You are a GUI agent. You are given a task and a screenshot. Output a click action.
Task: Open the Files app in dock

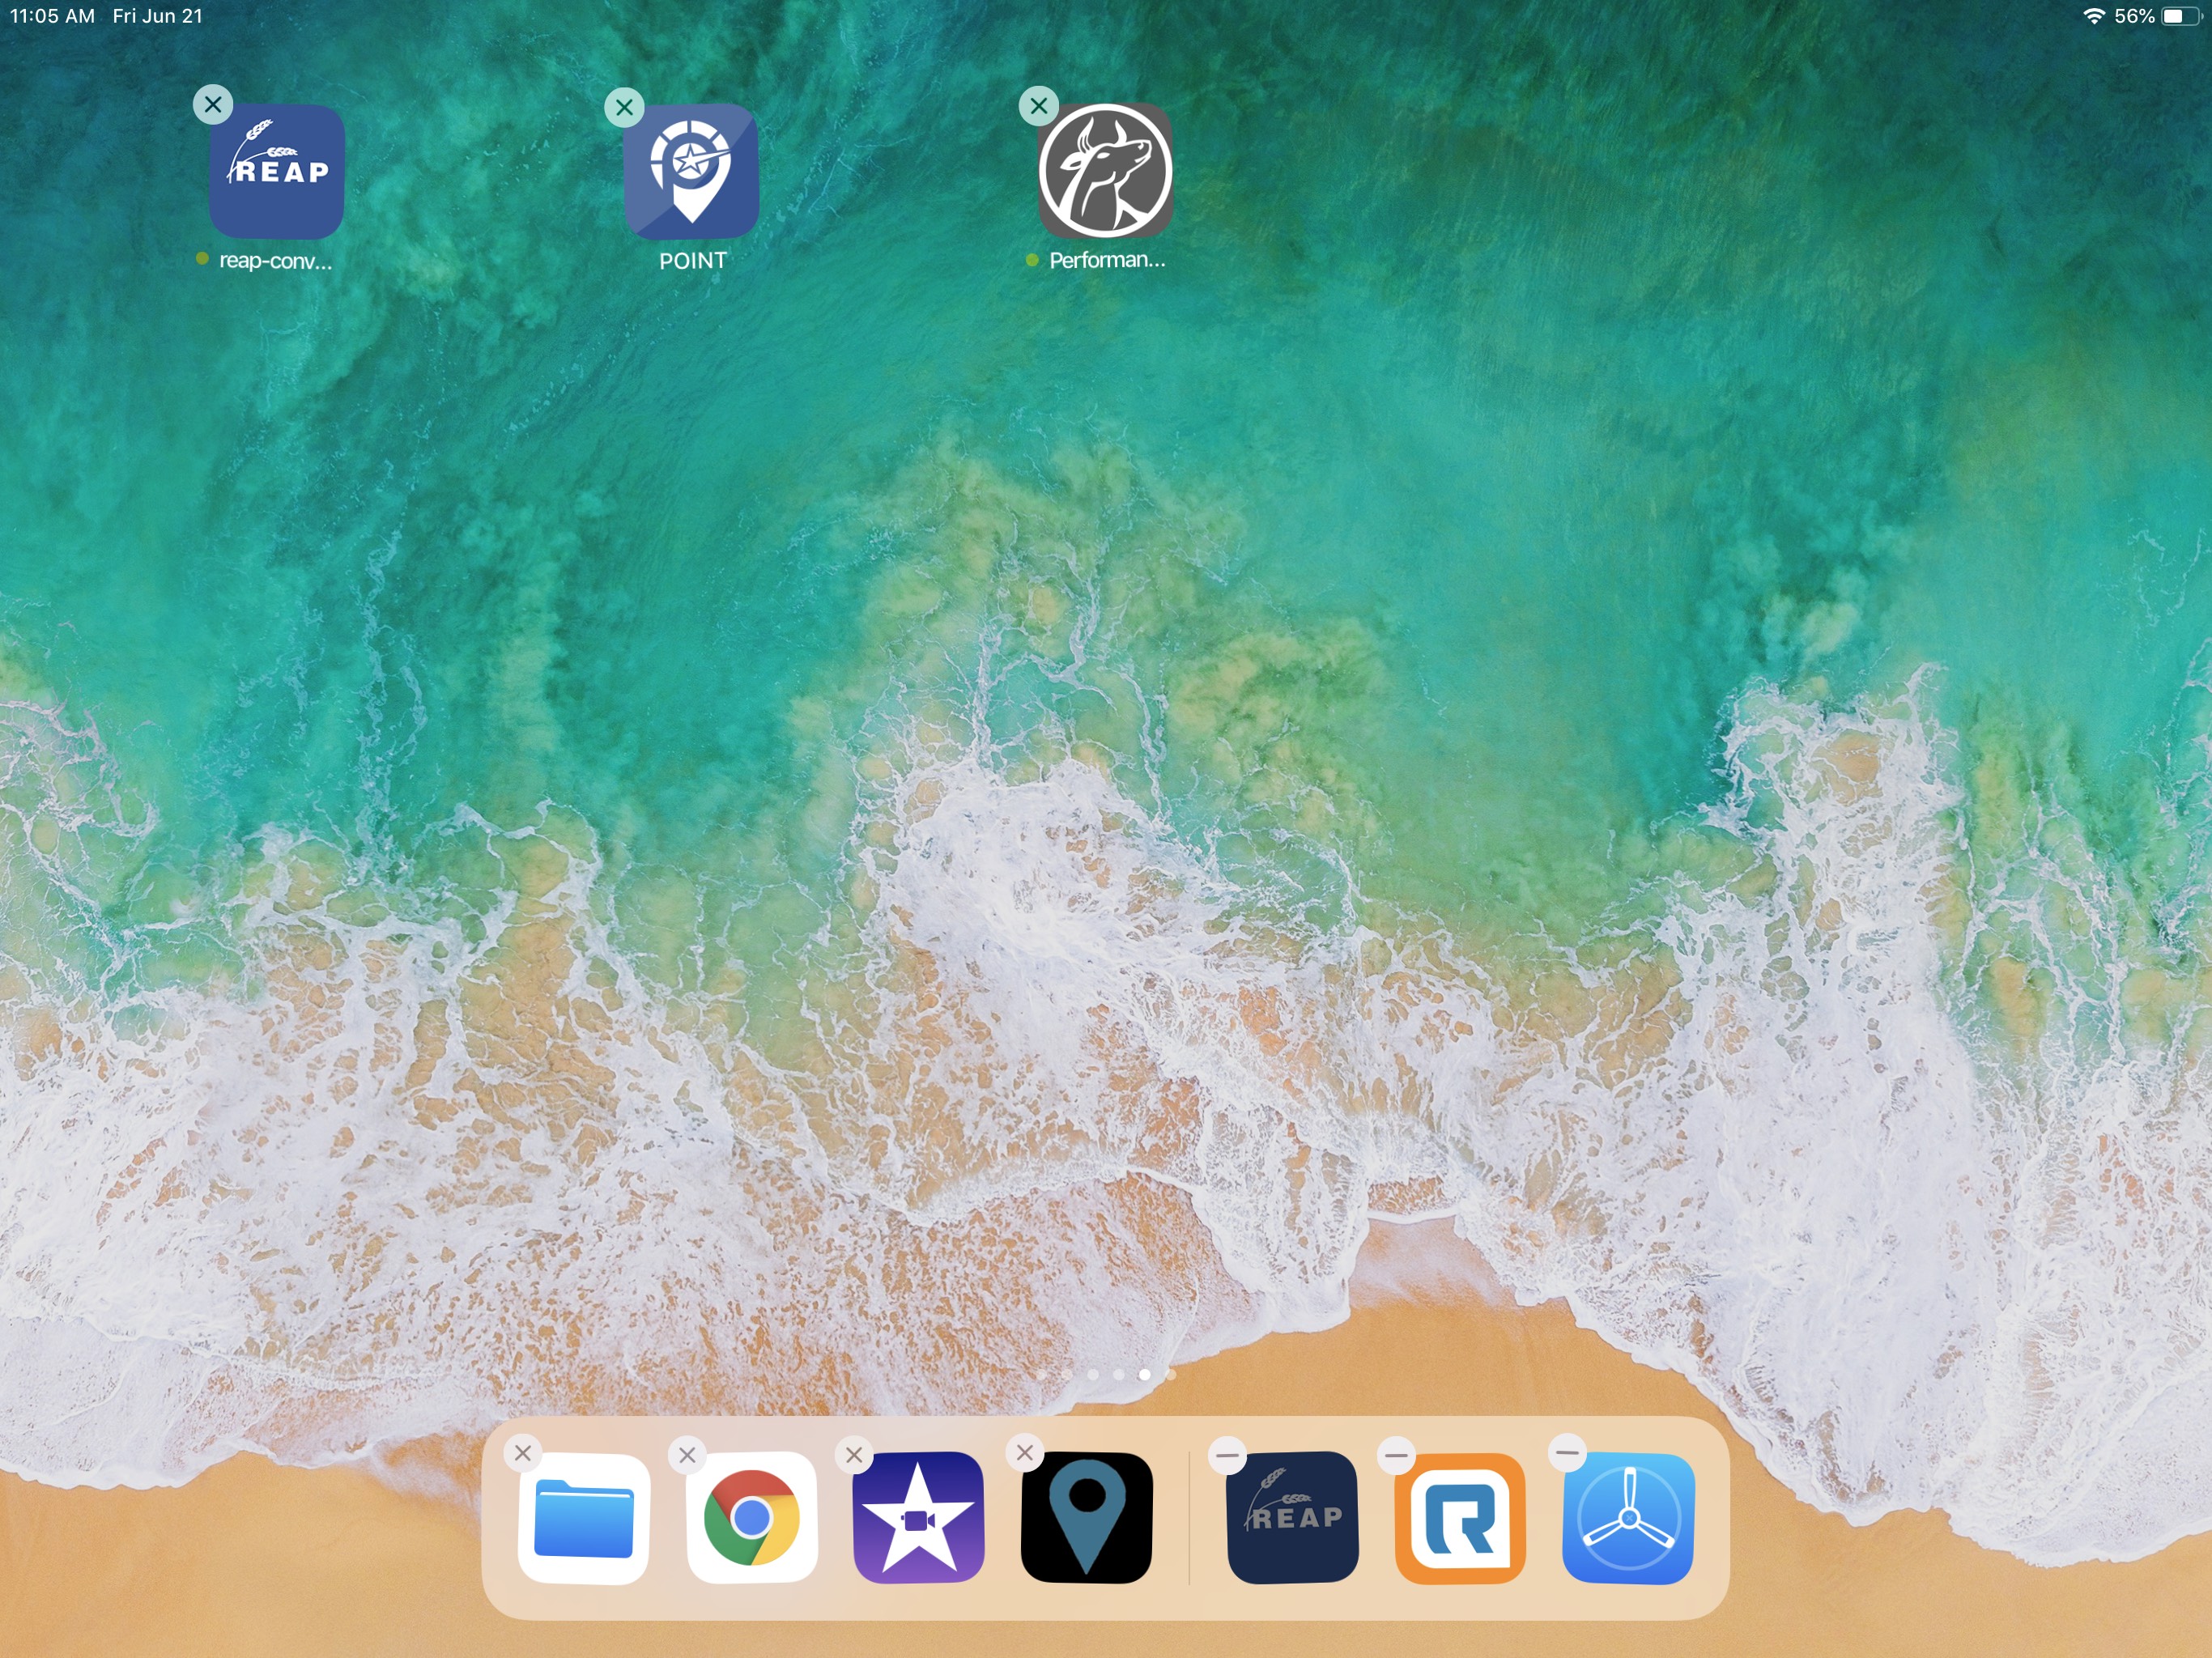[583, 1517]
